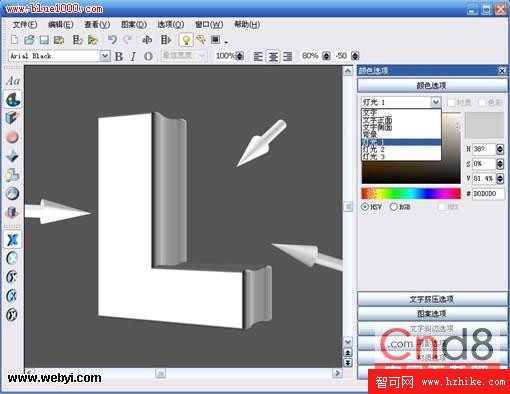Screen dimensions: 510x394
Task: Click the hex color code input field
Action: click(x=488, y=194)
